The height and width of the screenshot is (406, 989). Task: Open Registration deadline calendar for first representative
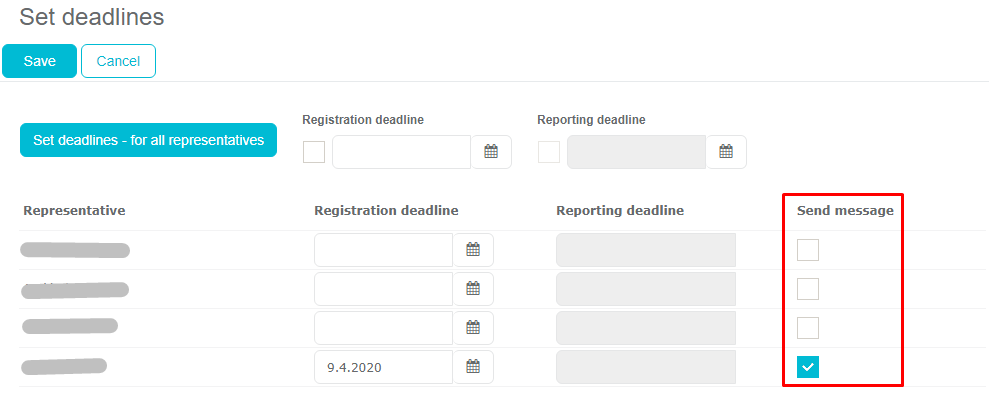(x=473, y=250)
